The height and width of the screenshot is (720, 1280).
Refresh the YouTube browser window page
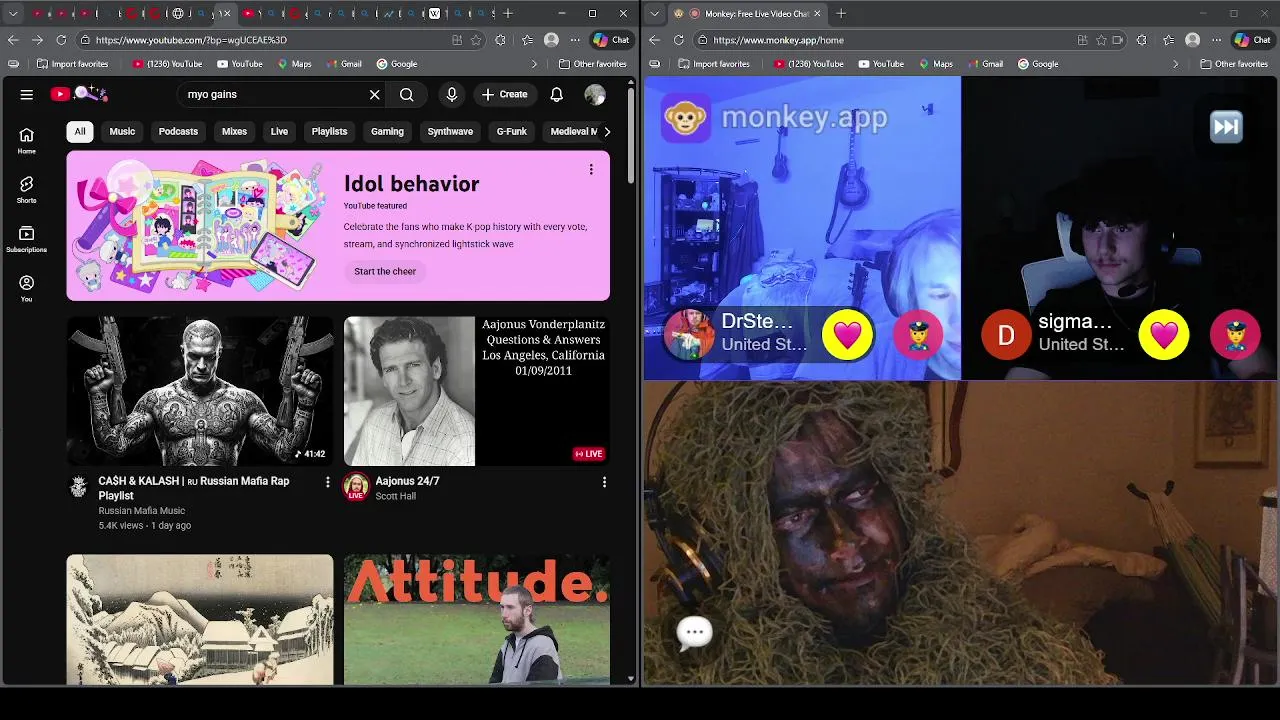pos(61,40)
